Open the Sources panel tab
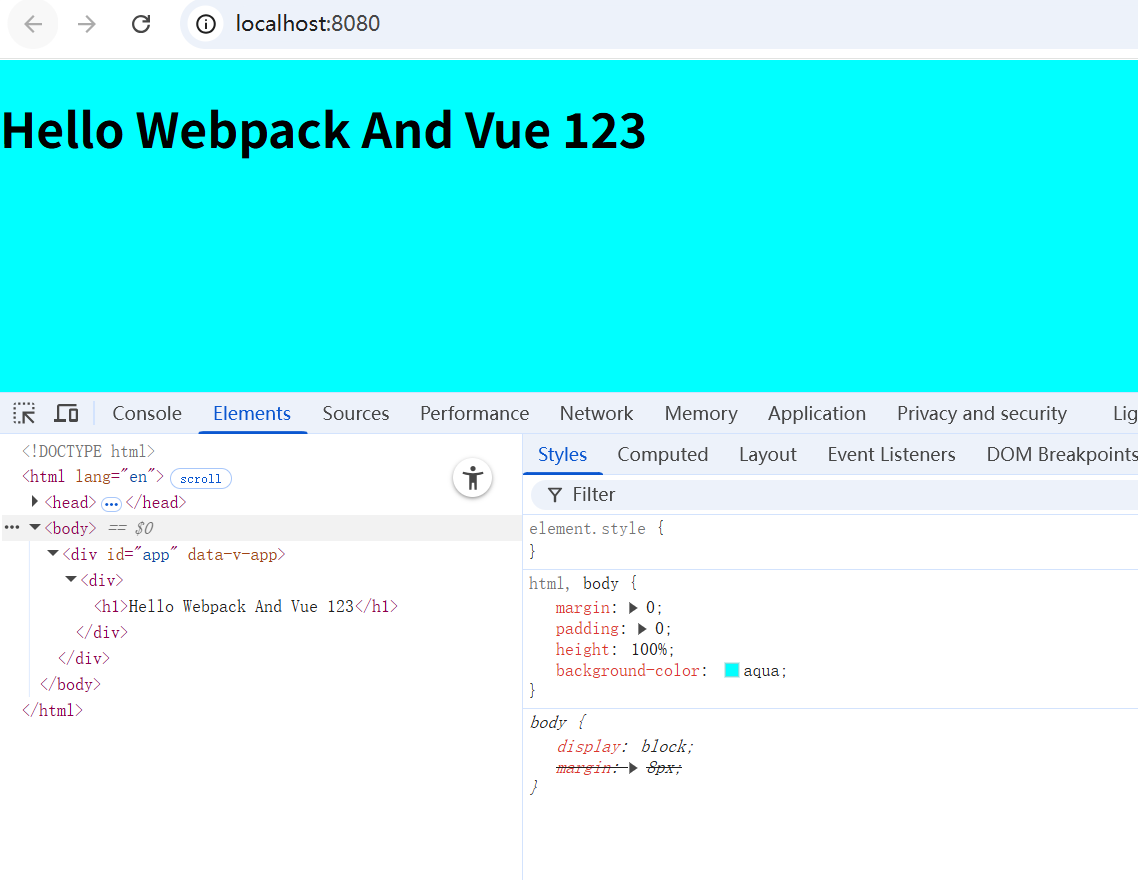This screenshot has height=880, width=1138. tap(356, 414)
